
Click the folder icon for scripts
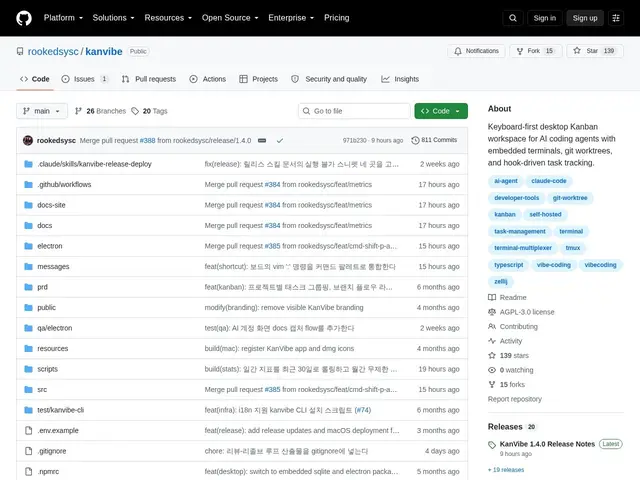[x=28, y=369]
